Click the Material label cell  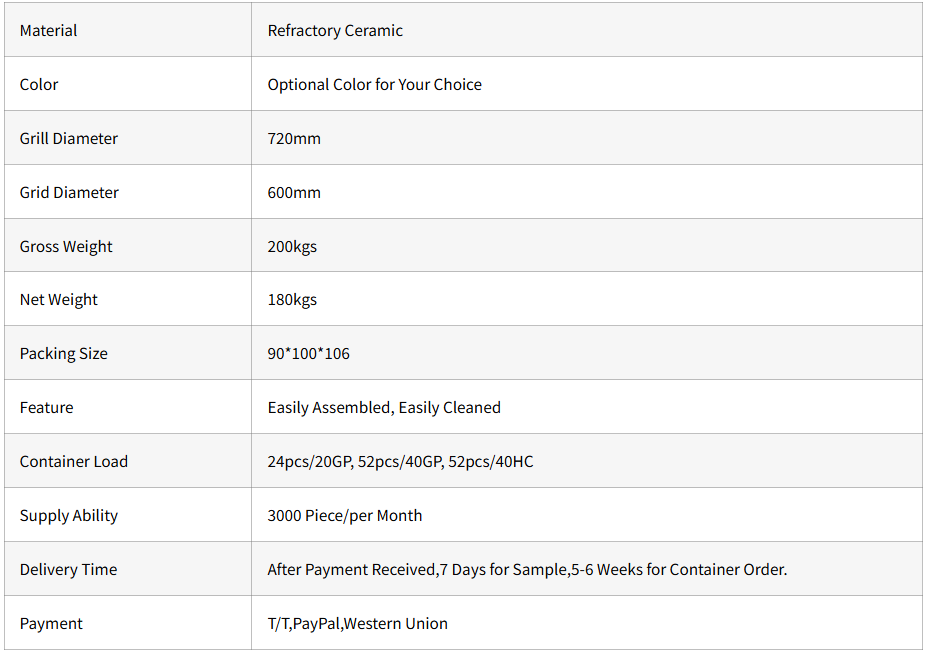click(48, 31)
